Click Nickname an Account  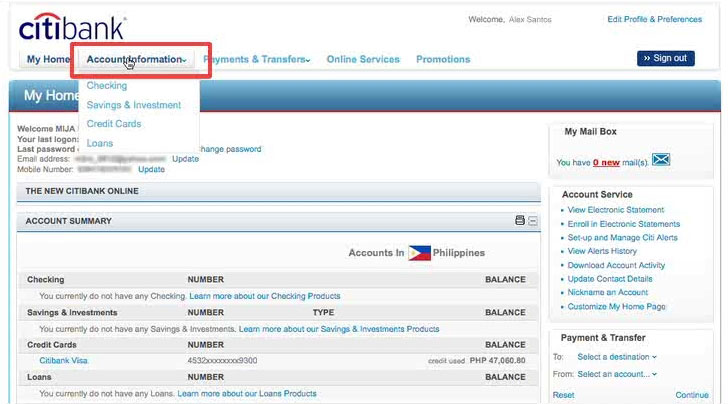(608, 293)
